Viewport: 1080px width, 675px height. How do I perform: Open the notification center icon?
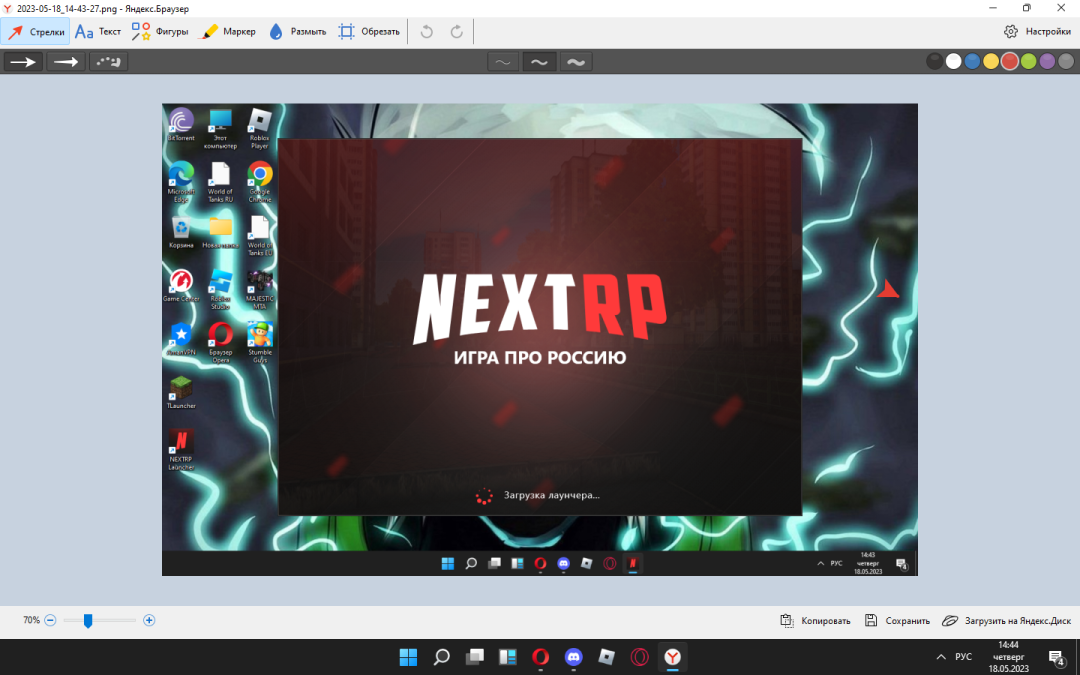pos(1056,657)
